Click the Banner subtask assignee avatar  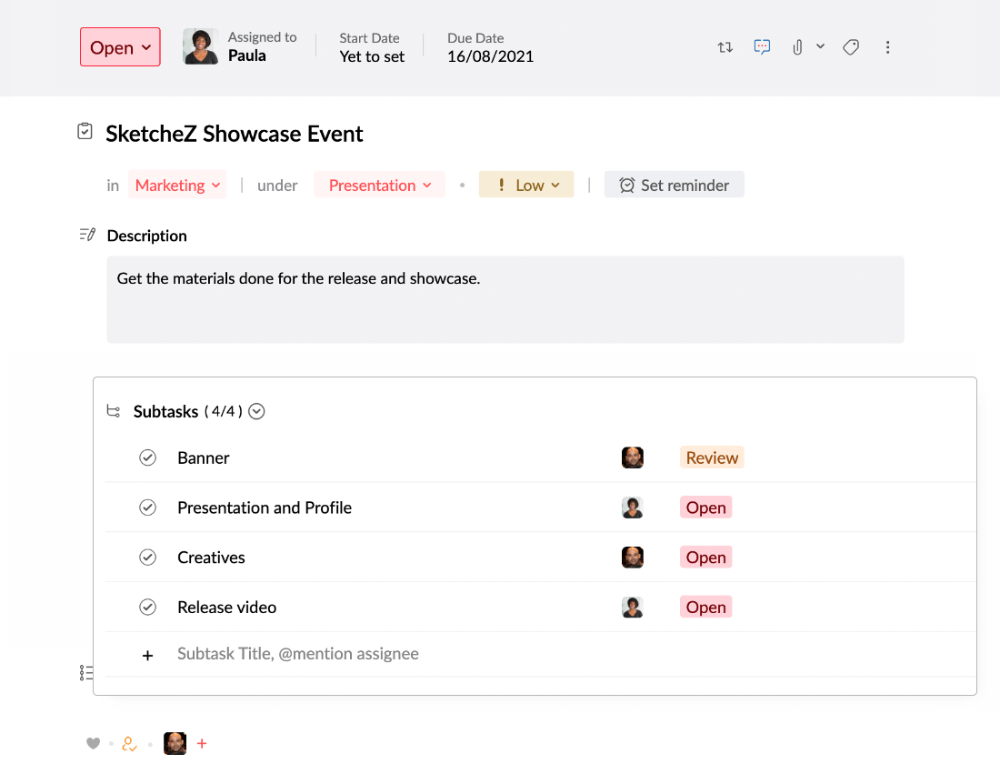pyautogui.click(x=632, y=457)
